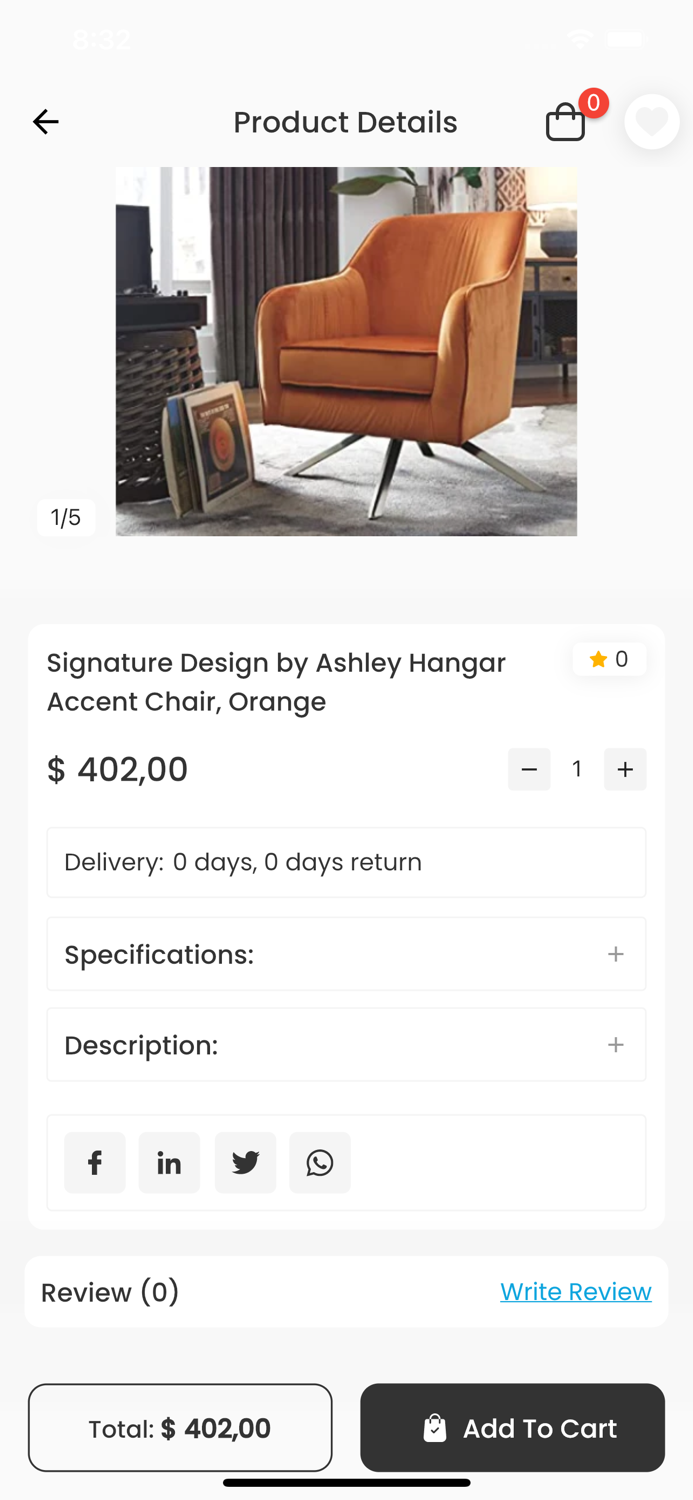Viewport: 693px width, 1500px height.
Task: Open the Delivery information row
Action: pos(346,862)
